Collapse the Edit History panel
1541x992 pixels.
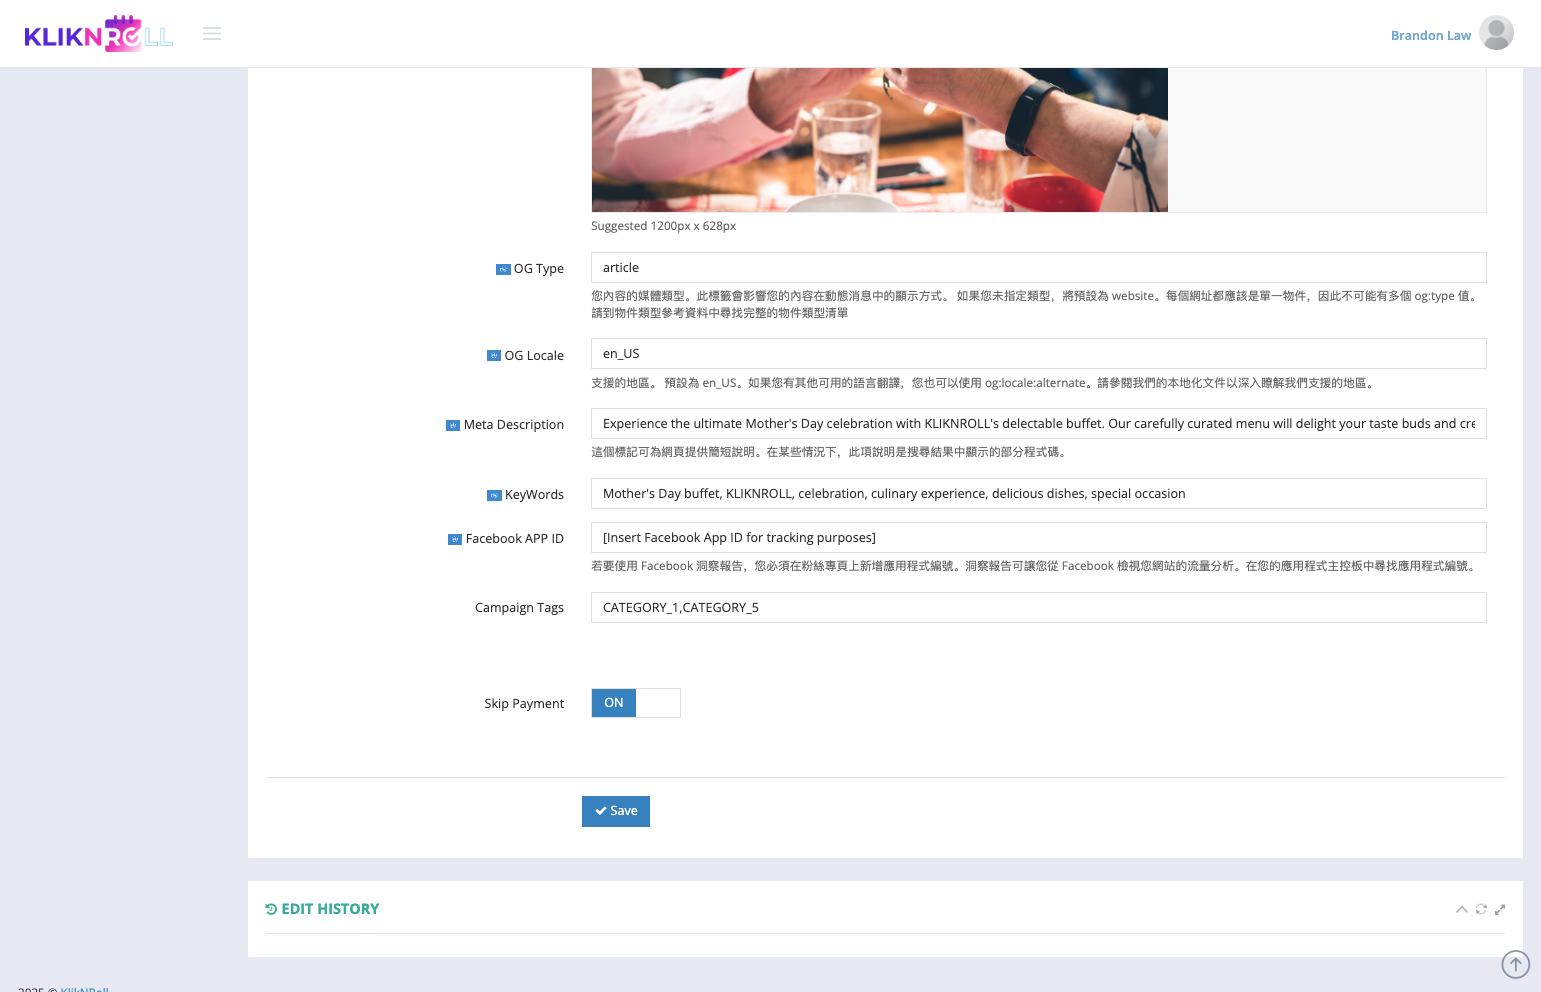pos(1462,909)
